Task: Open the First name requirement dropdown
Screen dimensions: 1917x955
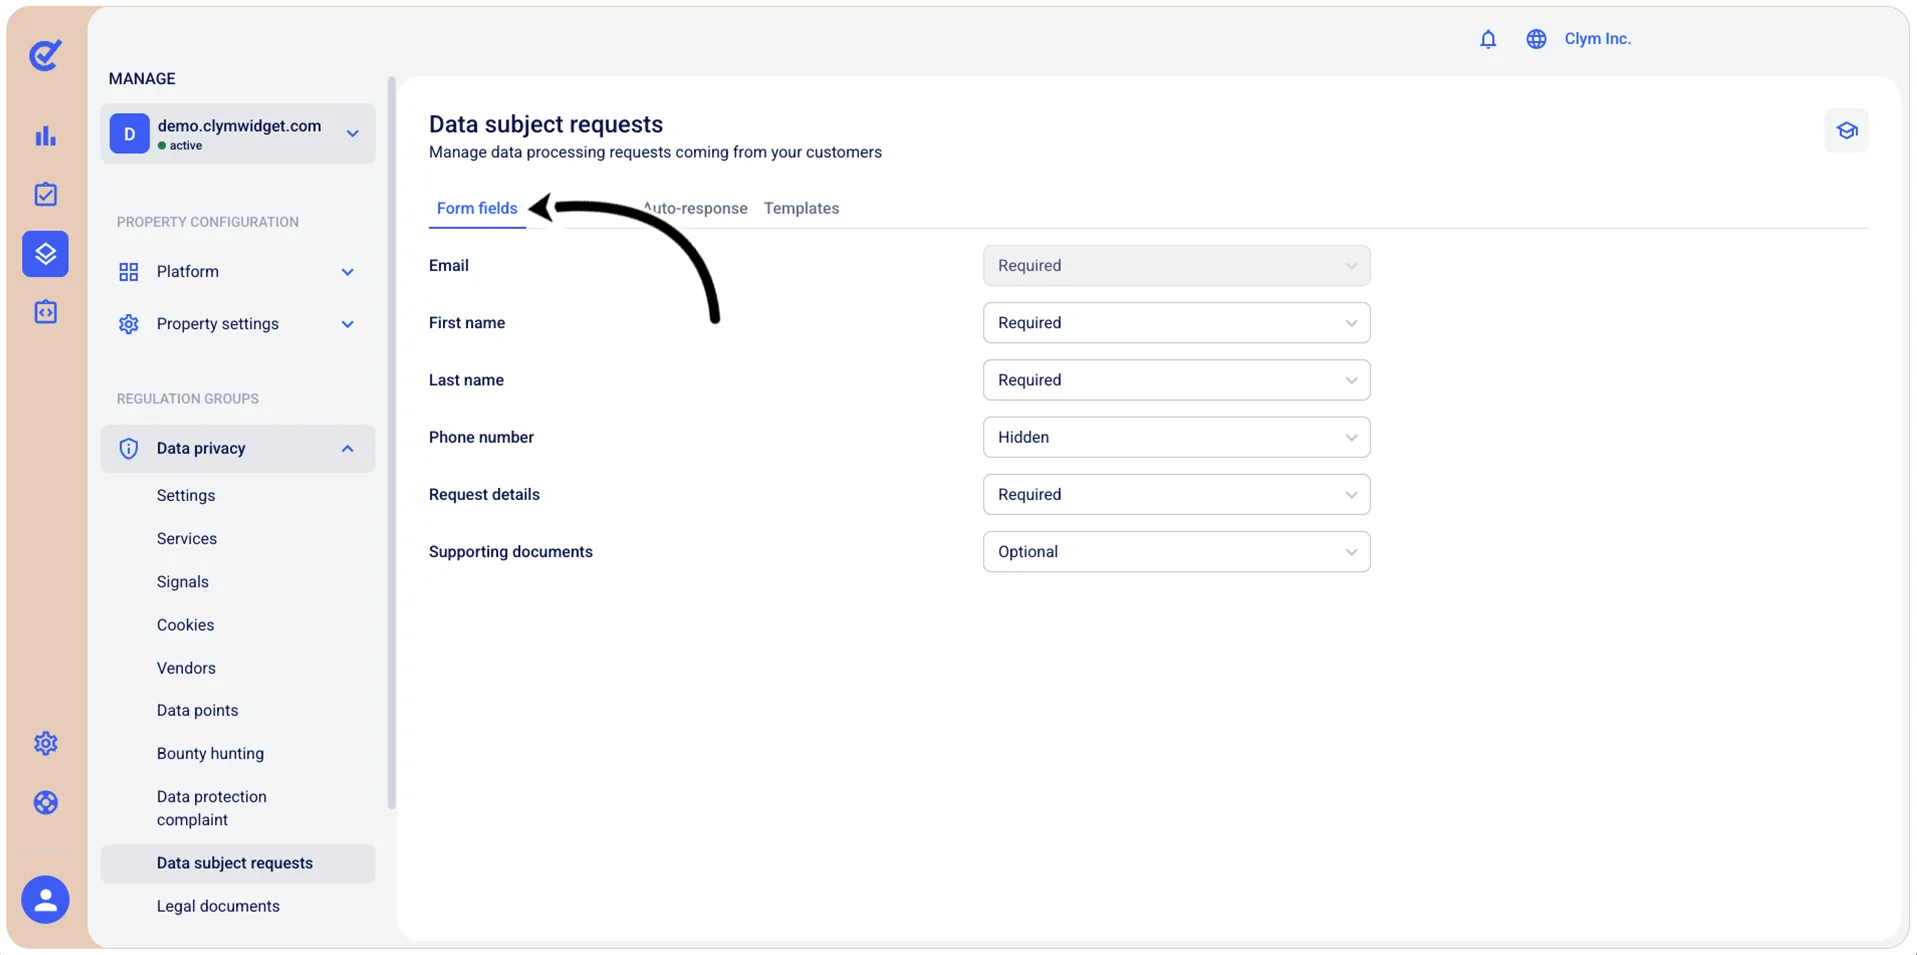Action: coord(1176,323)
